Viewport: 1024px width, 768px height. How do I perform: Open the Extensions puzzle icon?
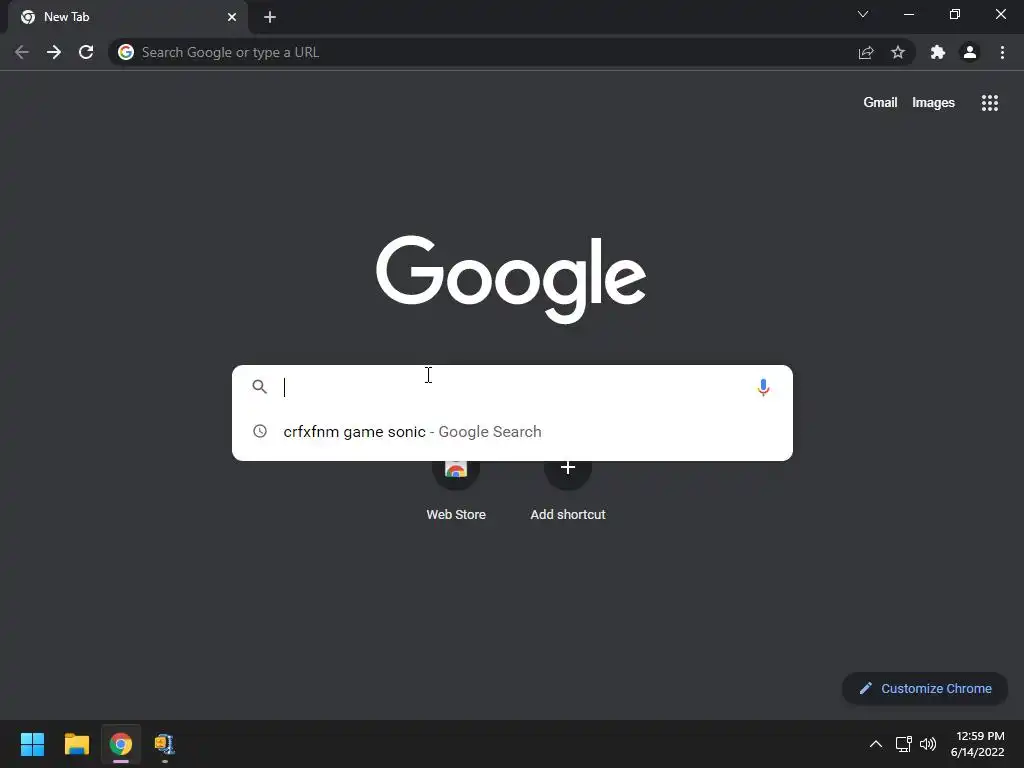tap(938, 52)
